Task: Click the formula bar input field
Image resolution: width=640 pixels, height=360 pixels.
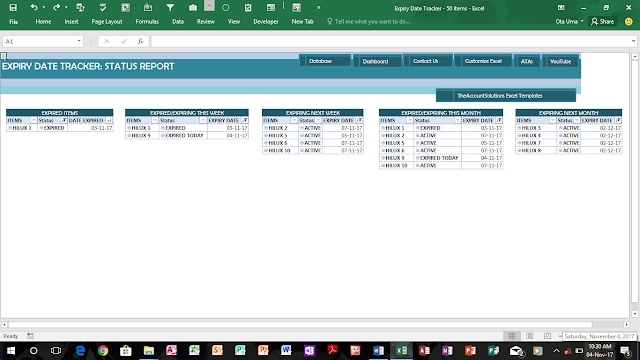Action: coord(391,41)
